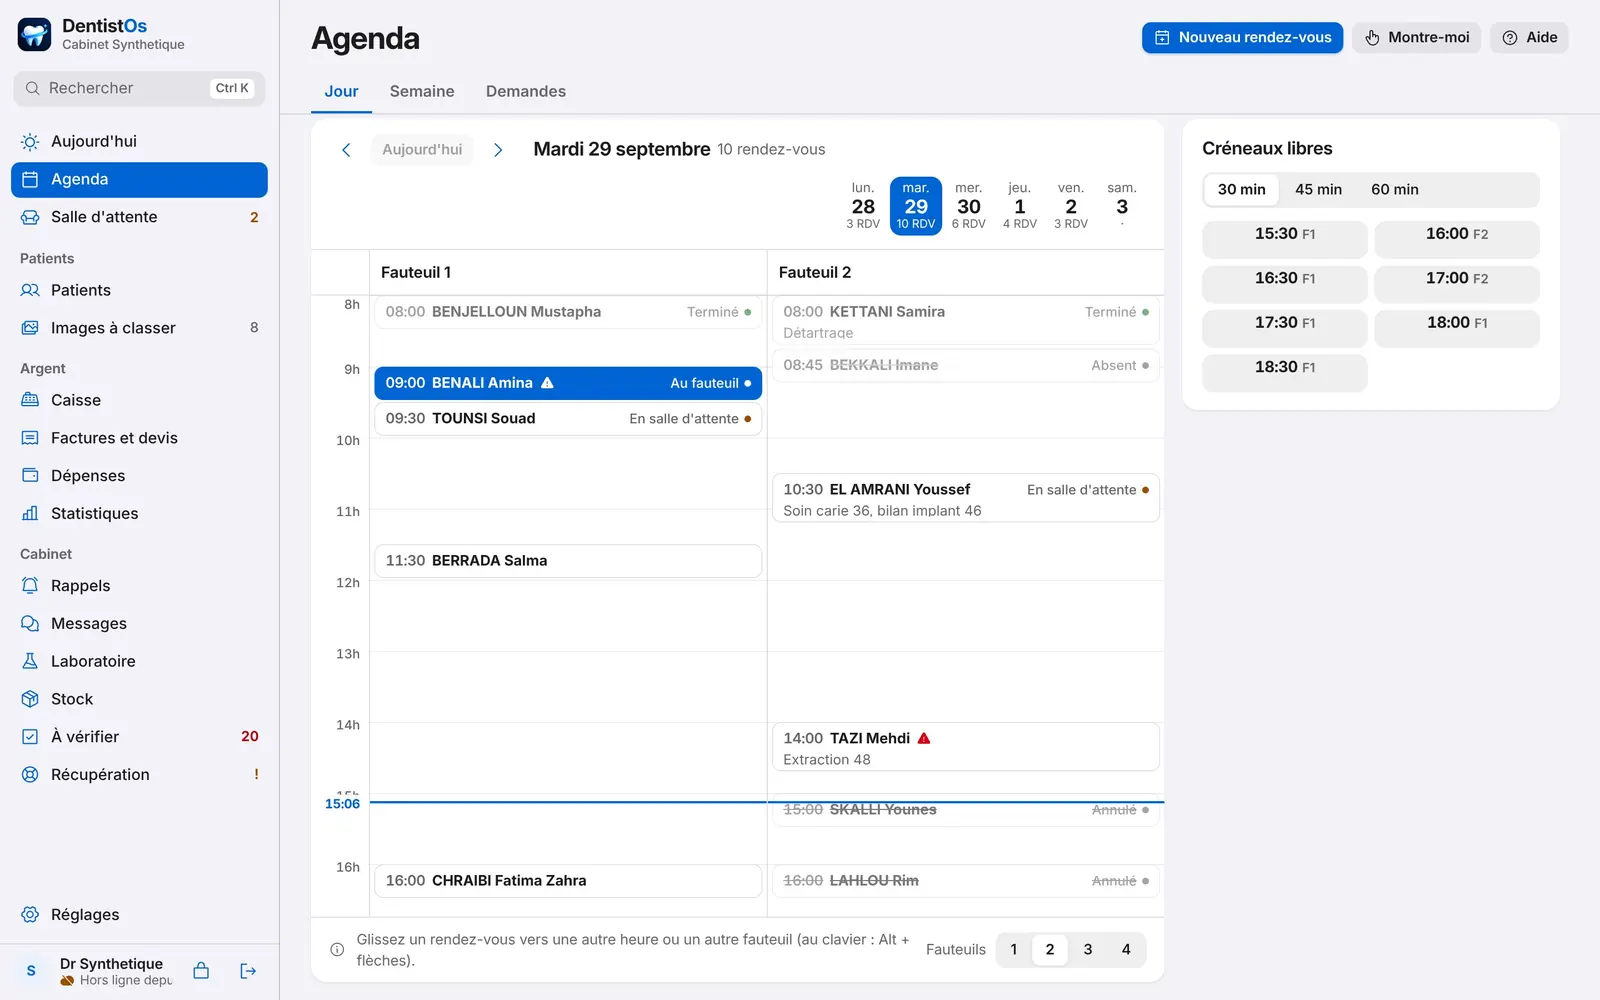
Task: Select 60 min slot duration
Action: coord(1395,189)
